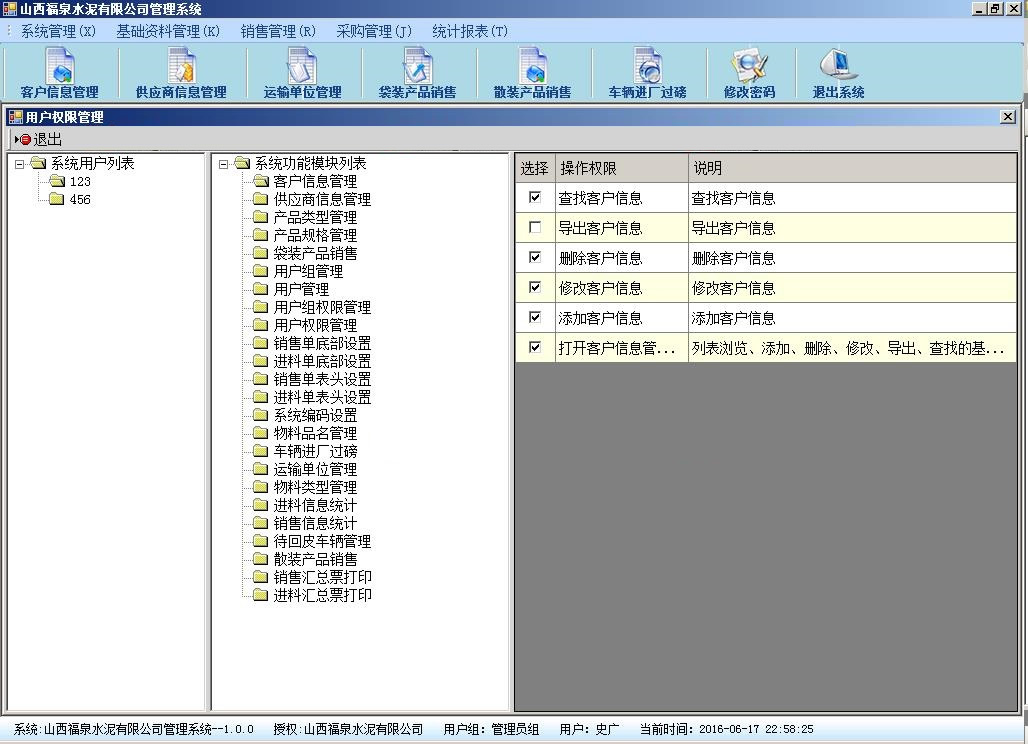The width and height of the screenshot is (1028, 744).
Task: Click the 采购管理 menu item
Action: pos(373,31)
